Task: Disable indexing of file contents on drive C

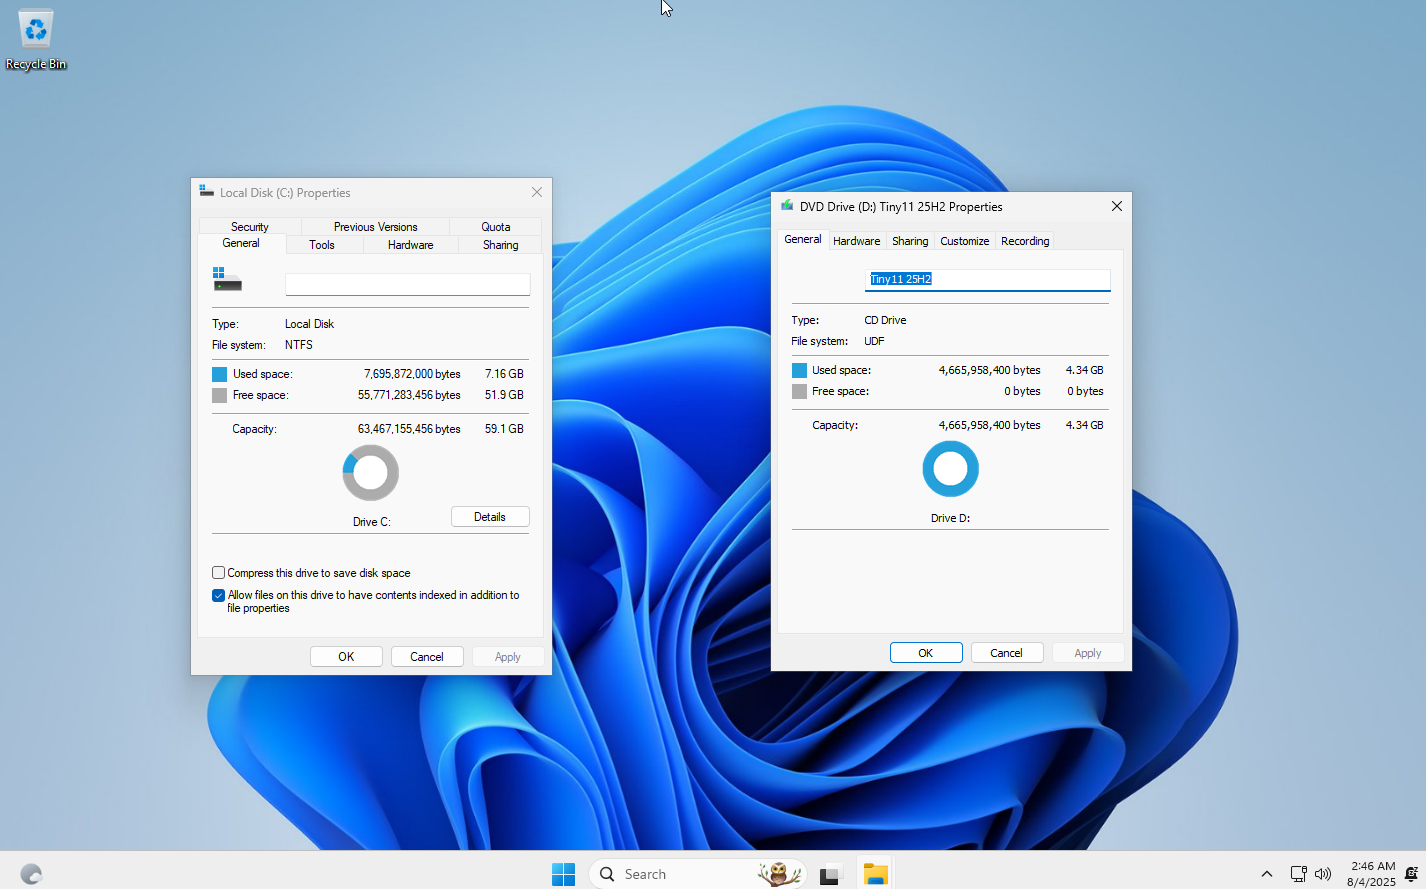Action: (218, 595)
